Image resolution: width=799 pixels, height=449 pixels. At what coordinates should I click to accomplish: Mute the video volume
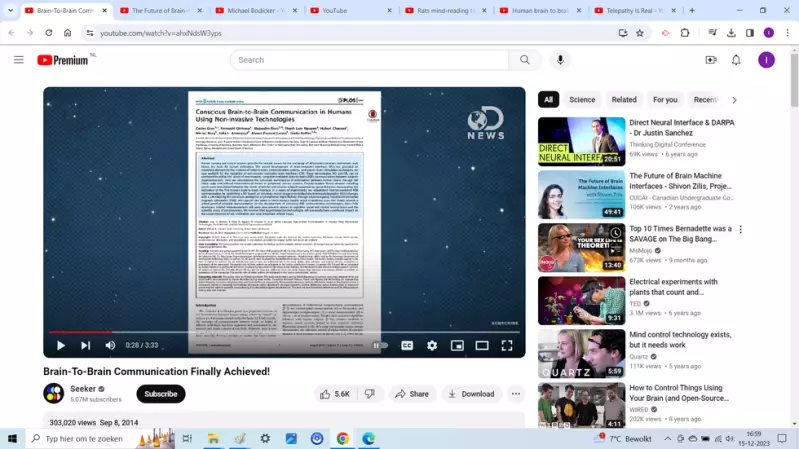coord(110,346)
